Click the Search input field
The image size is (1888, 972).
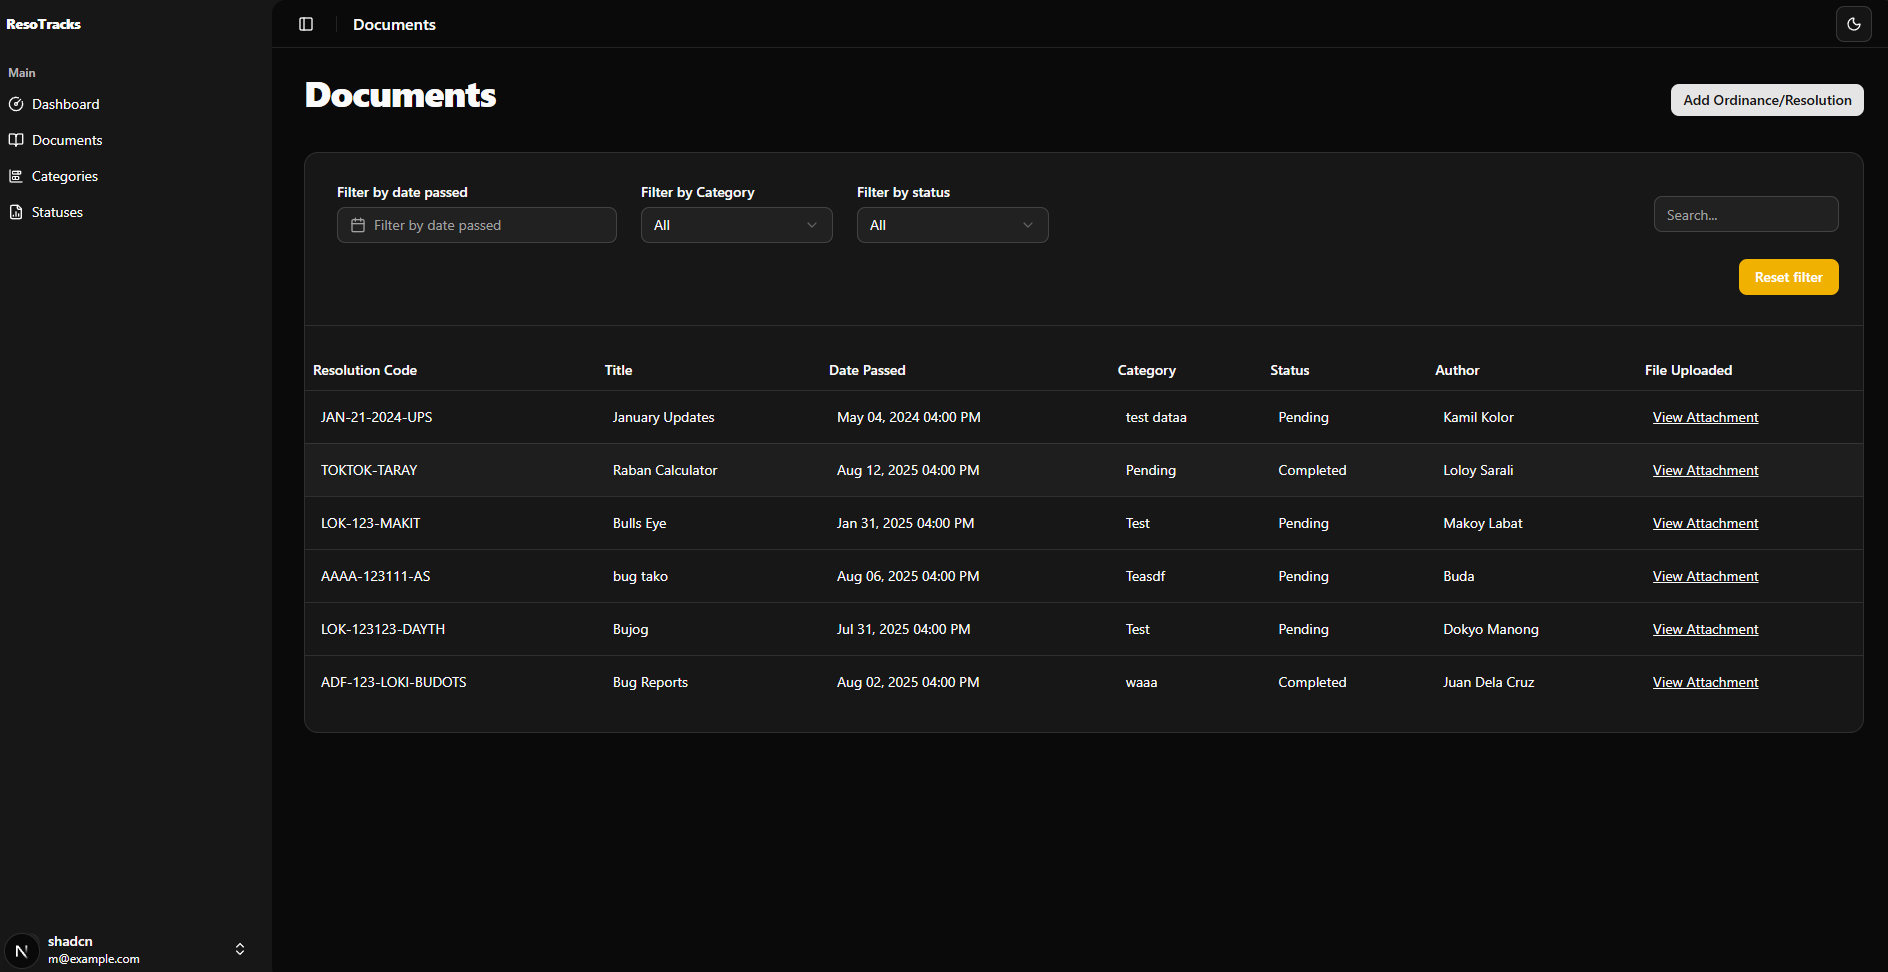tap(1745, 215)
